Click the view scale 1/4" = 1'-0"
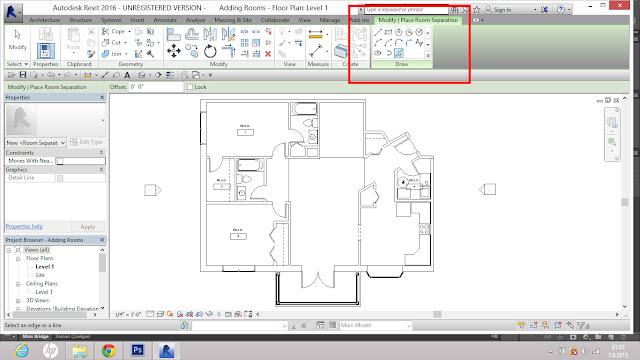The width and height of the screenshot is (640, 360). click(x=128, y=314)
